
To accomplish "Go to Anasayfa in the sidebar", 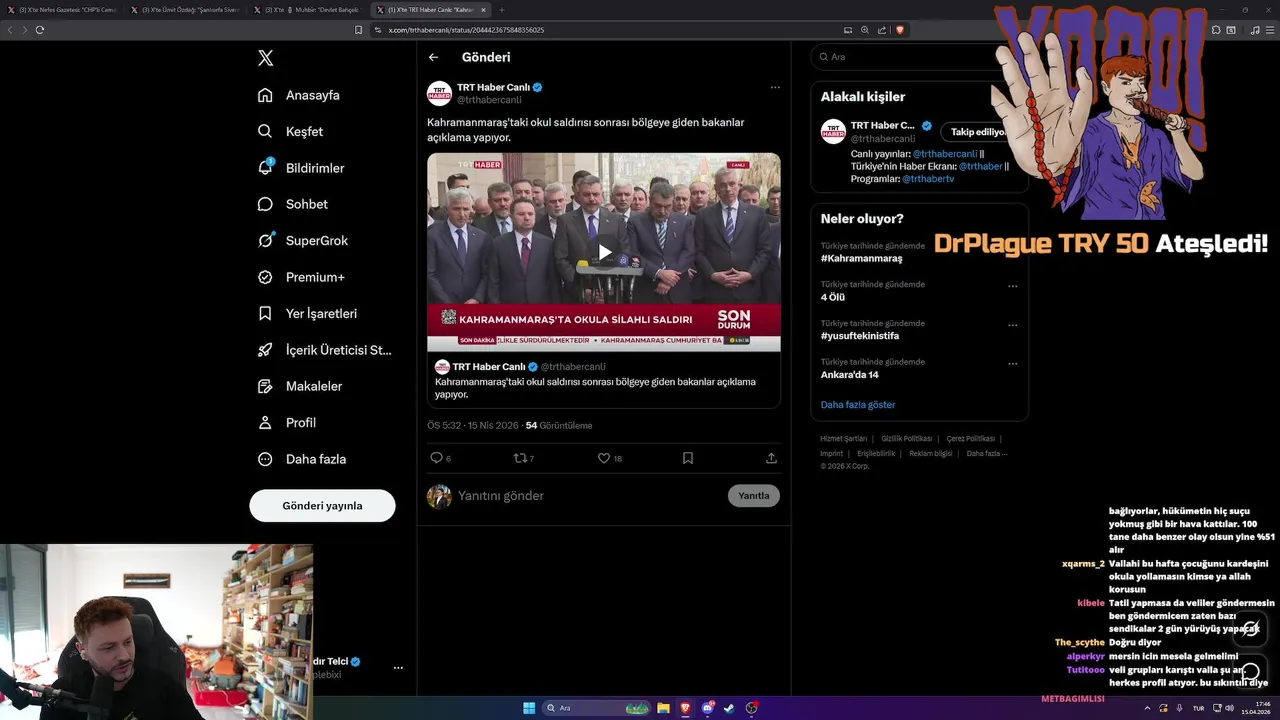I will click(x=299, y=95).
